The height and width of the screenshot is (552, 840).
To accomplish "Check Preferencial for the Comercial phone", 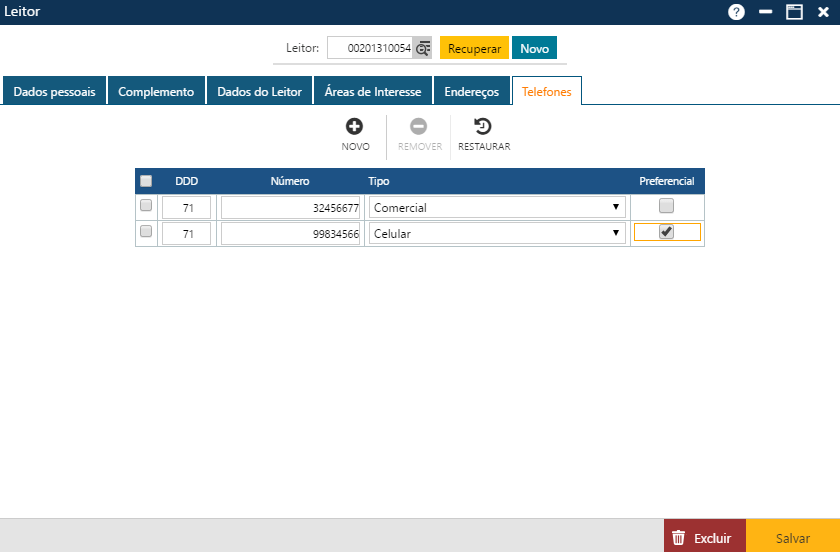I will coord(667,206).
